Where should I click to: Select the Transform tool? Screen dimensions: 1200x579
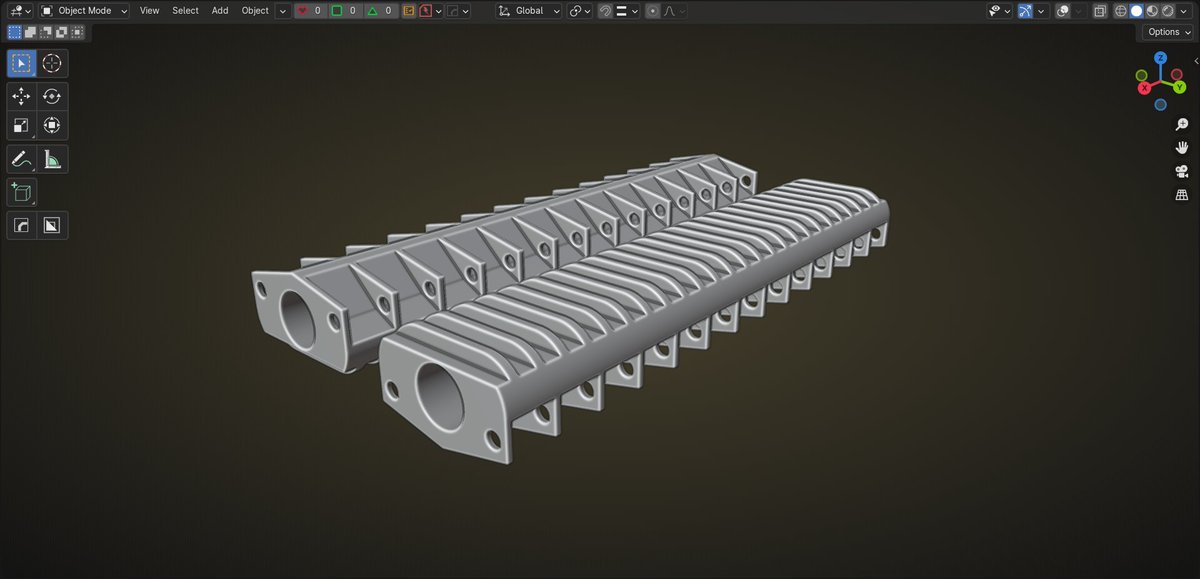(52, 125)
